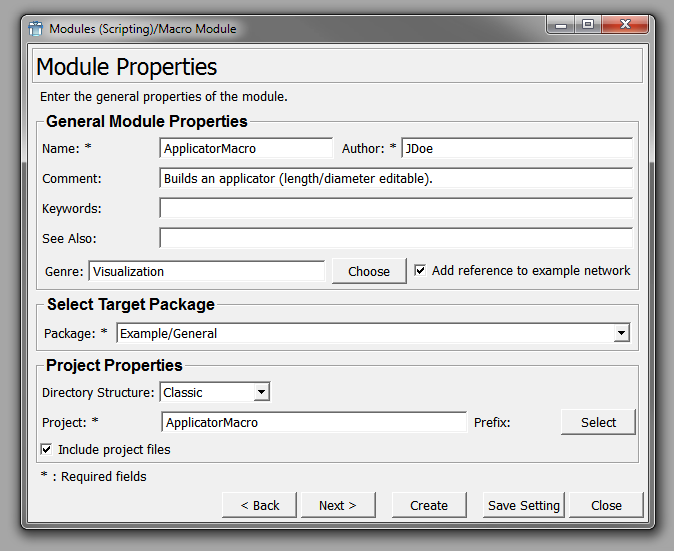This screenshot has width=674, height=551.
Task: Maximize the Macro Module window
Action: point(587,26)
